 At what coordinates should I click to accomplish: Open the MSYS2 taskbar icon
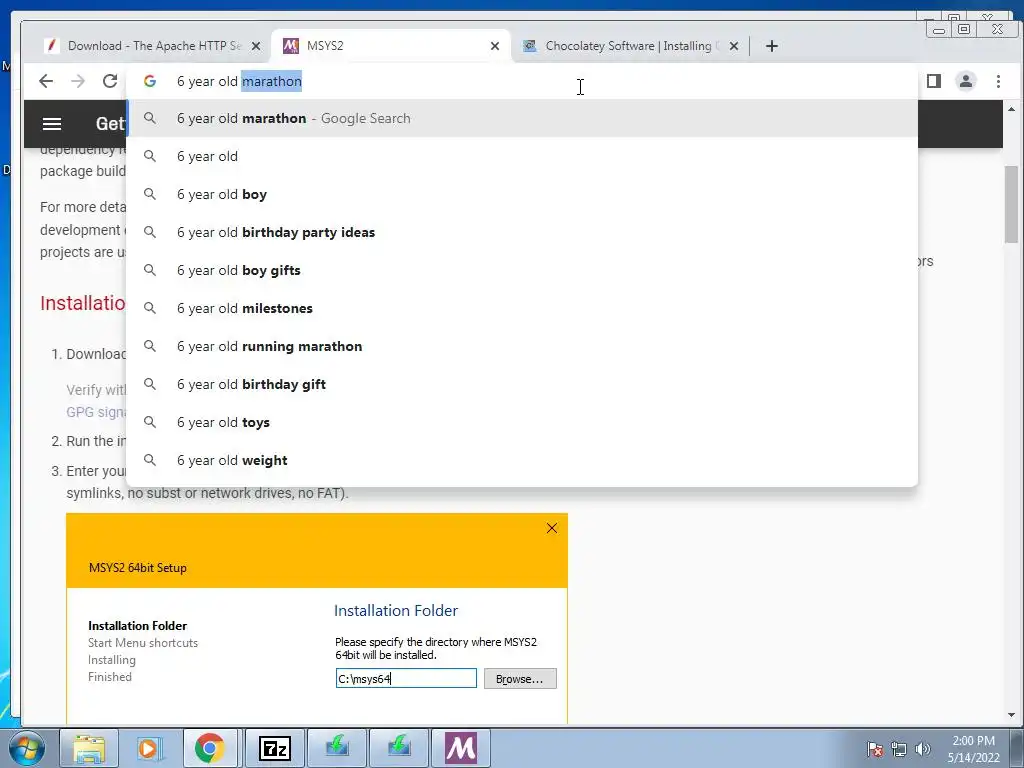tap(461, 748)
